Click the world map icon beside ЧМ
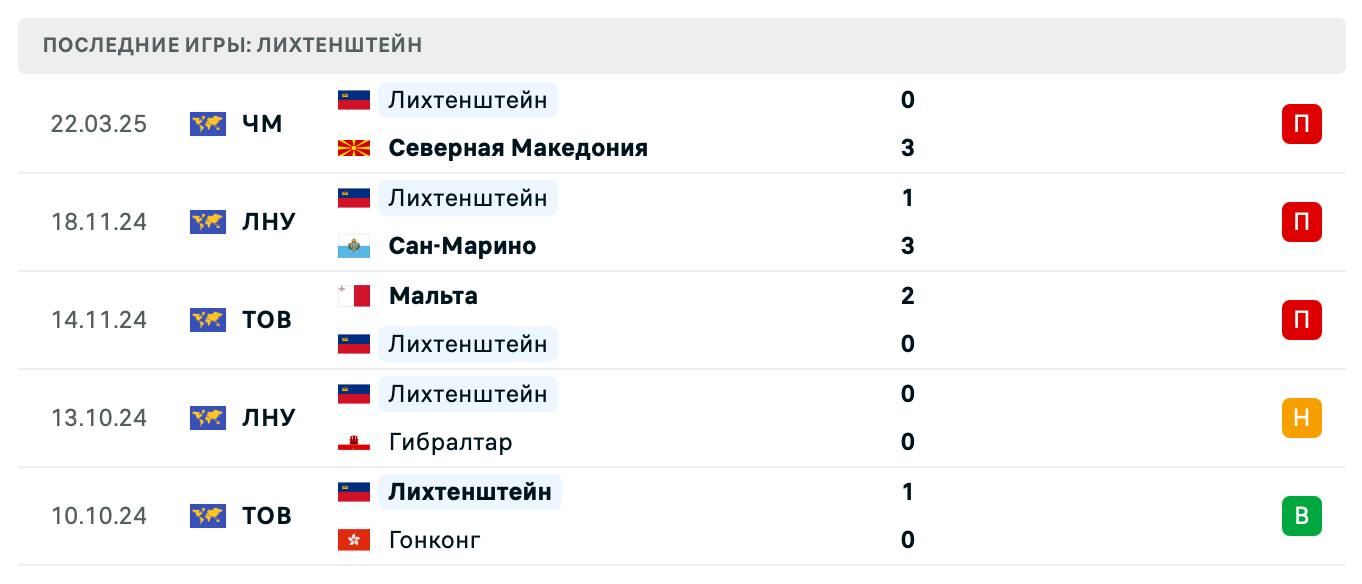The width and height of the screenshot is (1362, 584). click(207, 124)
